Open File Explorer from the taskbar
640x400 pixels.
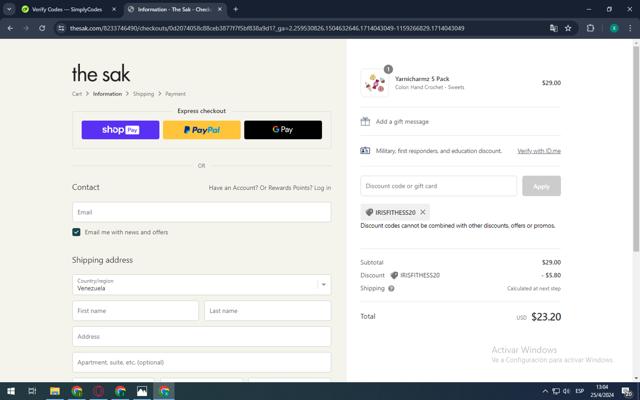(55, 391)
